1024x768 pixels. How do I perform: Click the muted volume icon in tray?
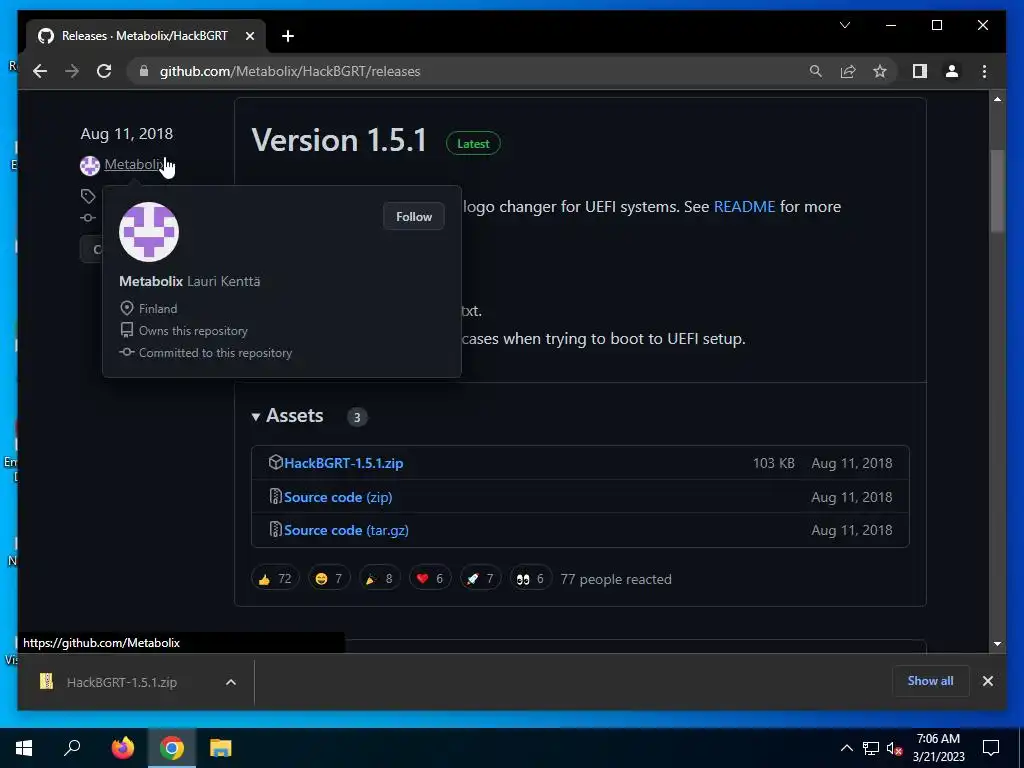[895, 748]
